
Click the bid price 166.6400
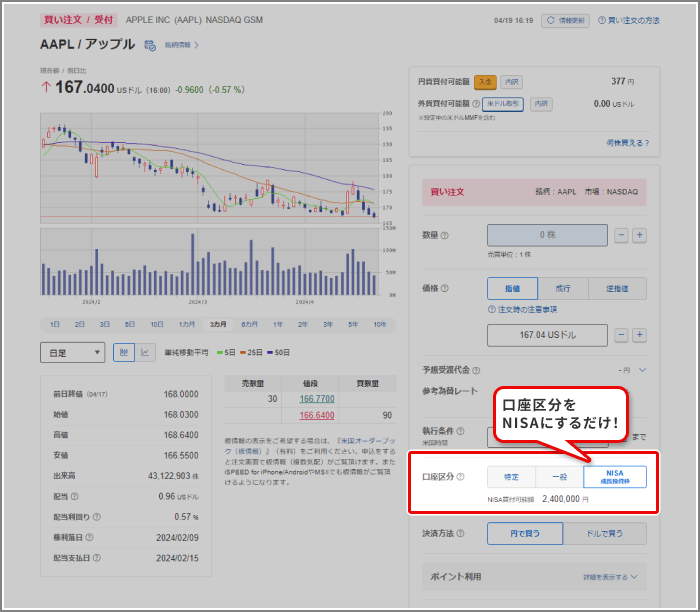pos(317,416)
